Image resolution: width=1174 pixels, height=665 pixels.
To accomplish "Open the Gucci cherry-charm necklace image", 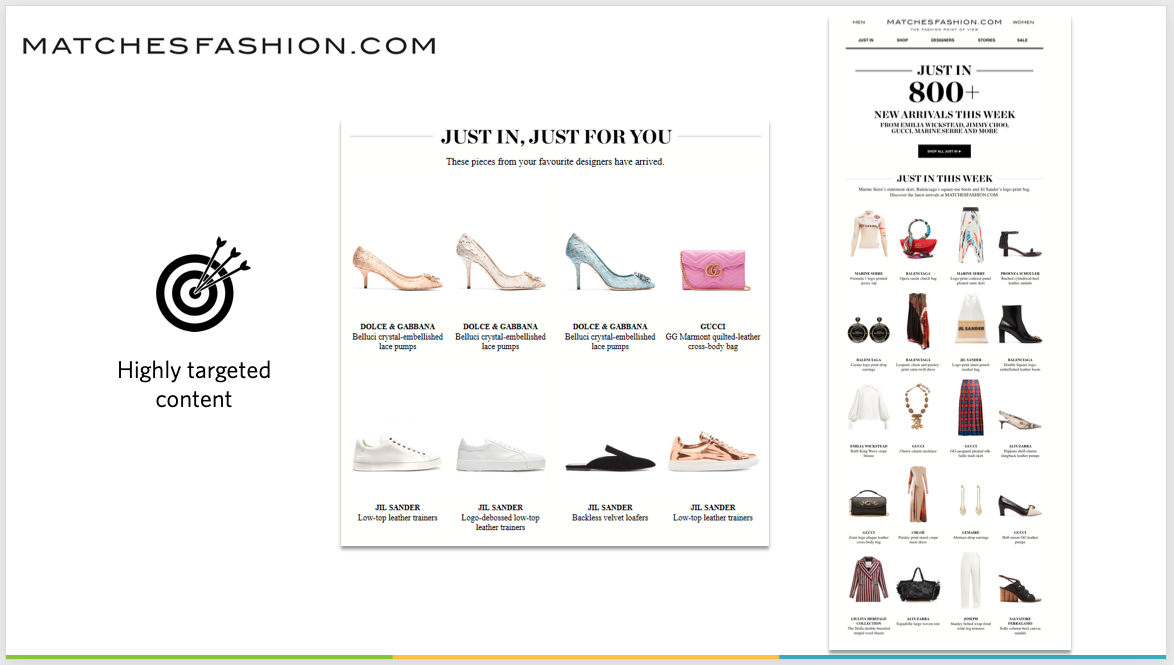I will 918,407.
